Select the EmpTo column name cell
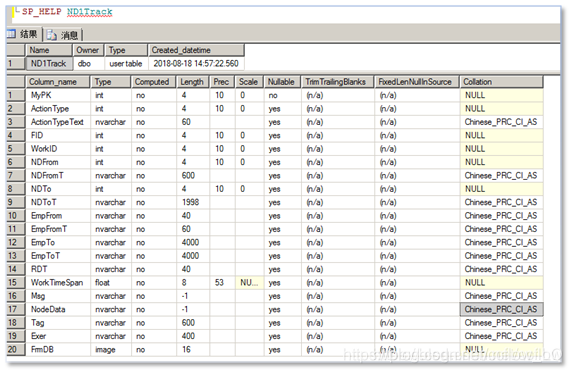Image resolution: width=572 pixels, height=373 pixels. [x=58, y=242]
